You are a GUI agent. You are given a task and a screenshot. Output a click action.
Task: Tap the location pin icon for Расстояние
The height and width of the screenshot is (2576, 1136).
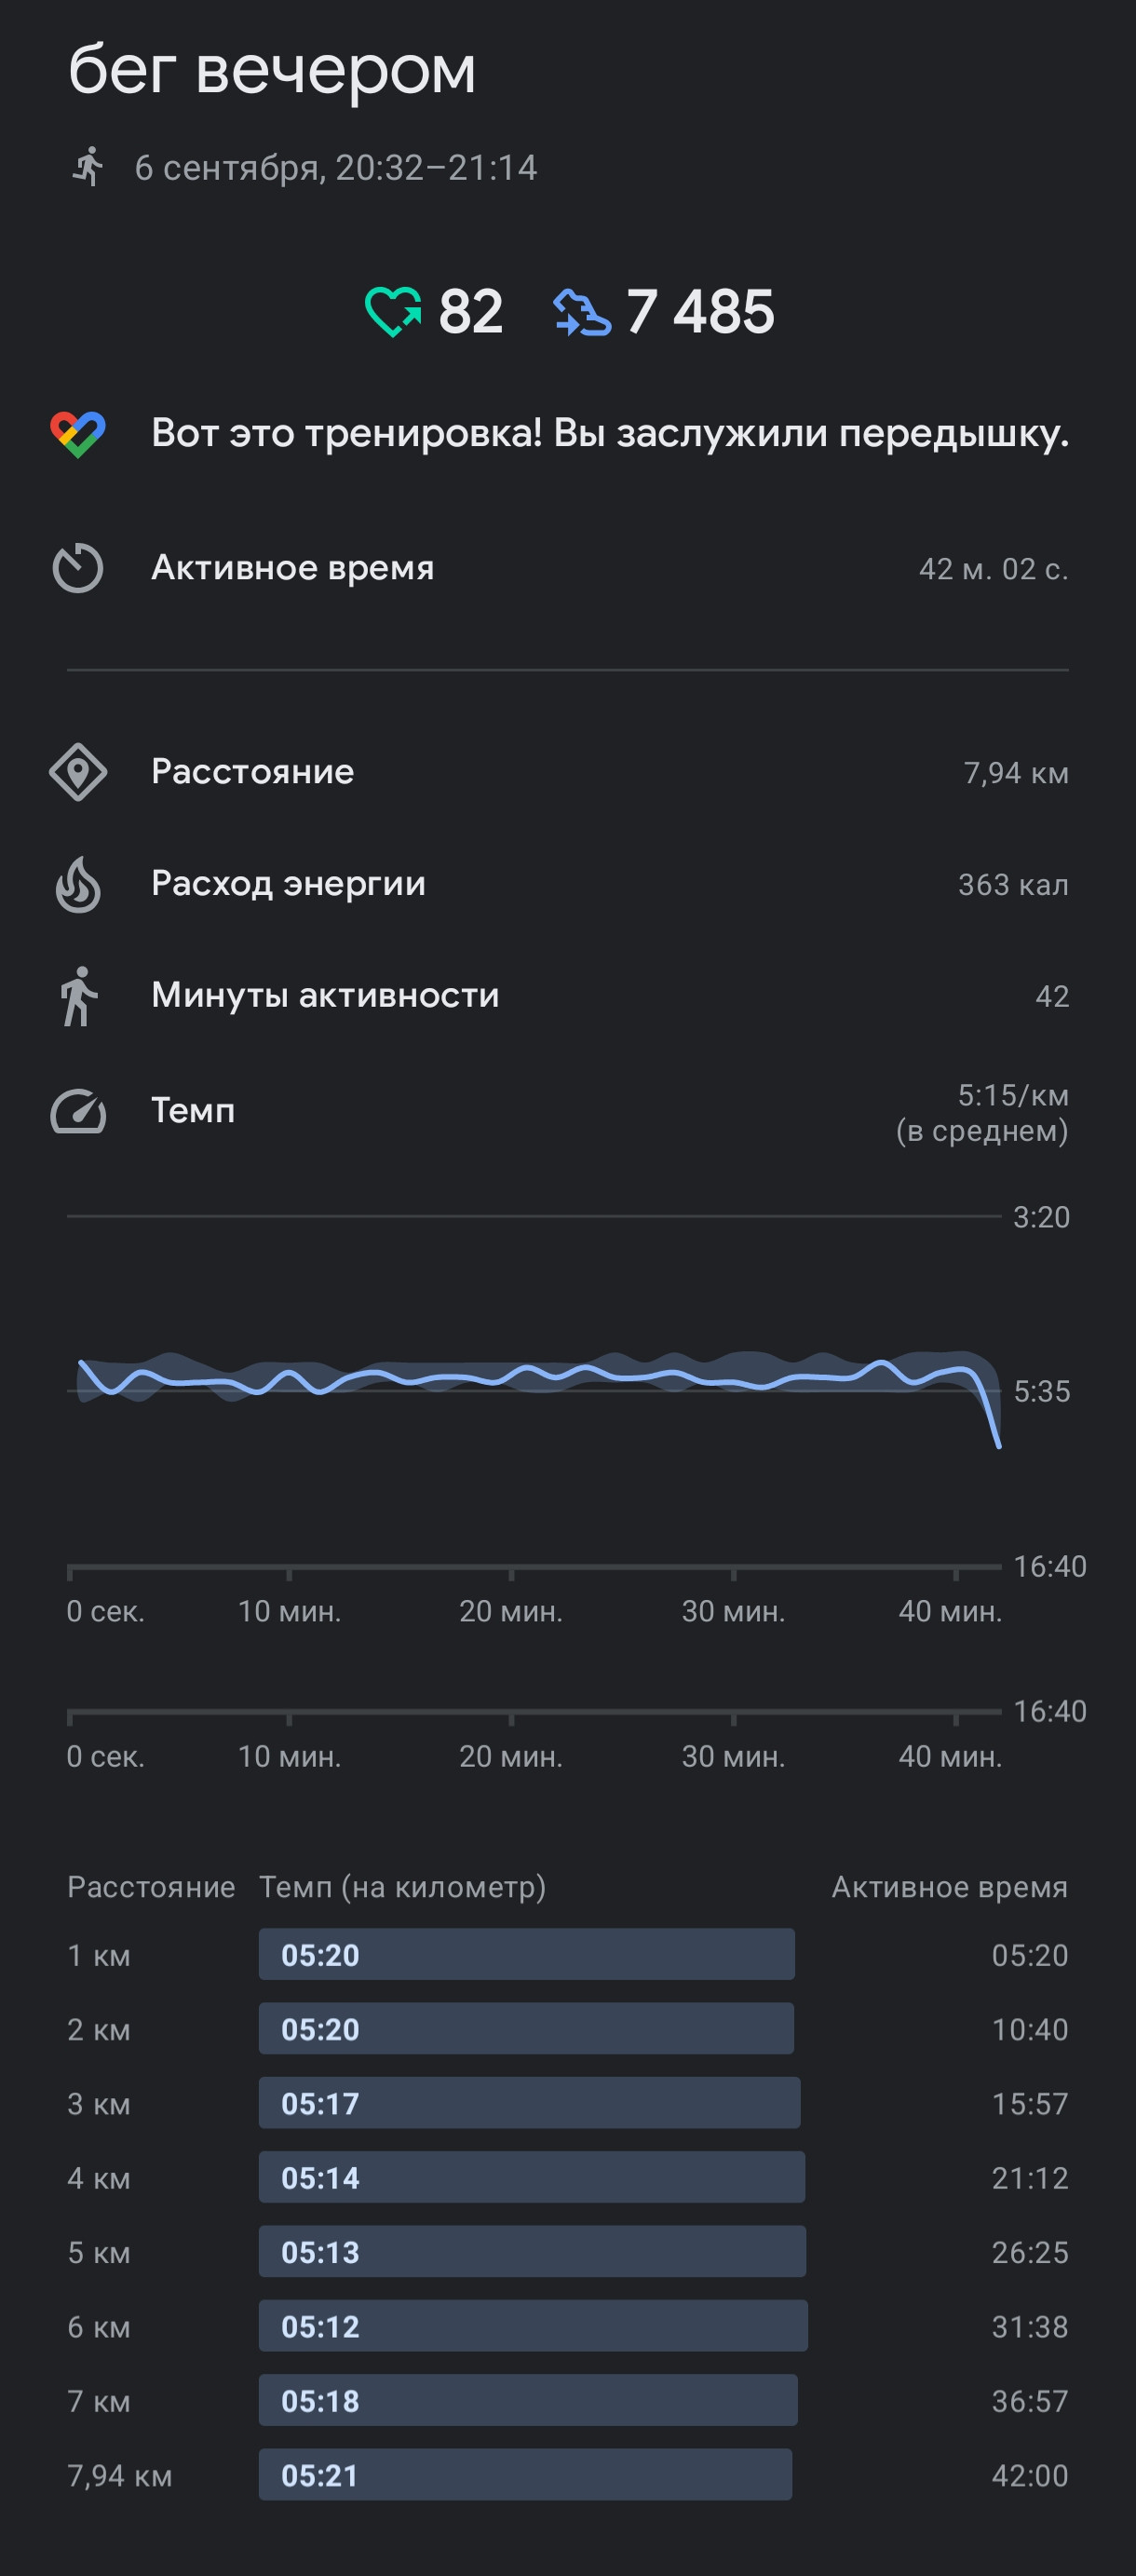pyautogui.click(x=78, y=772)
